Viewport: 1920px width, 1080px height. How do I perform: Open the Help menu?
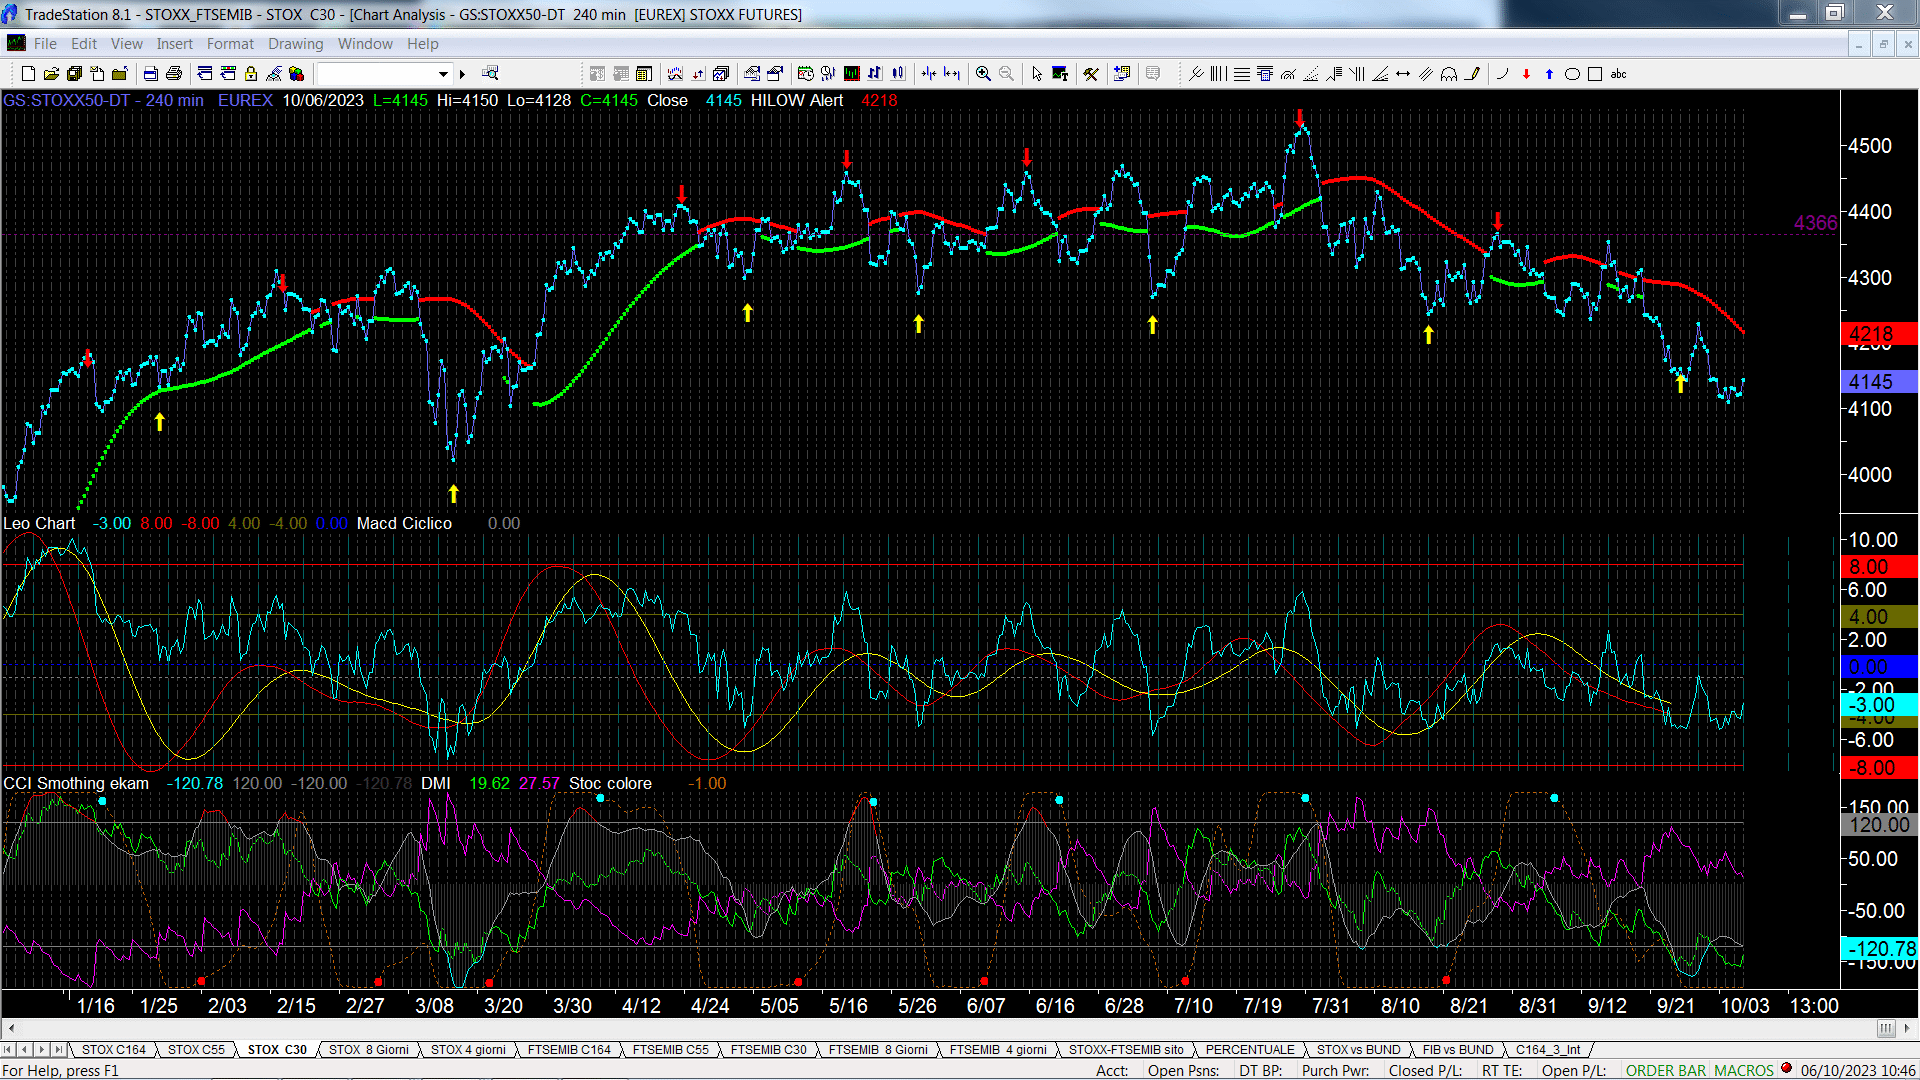point(422,44)
